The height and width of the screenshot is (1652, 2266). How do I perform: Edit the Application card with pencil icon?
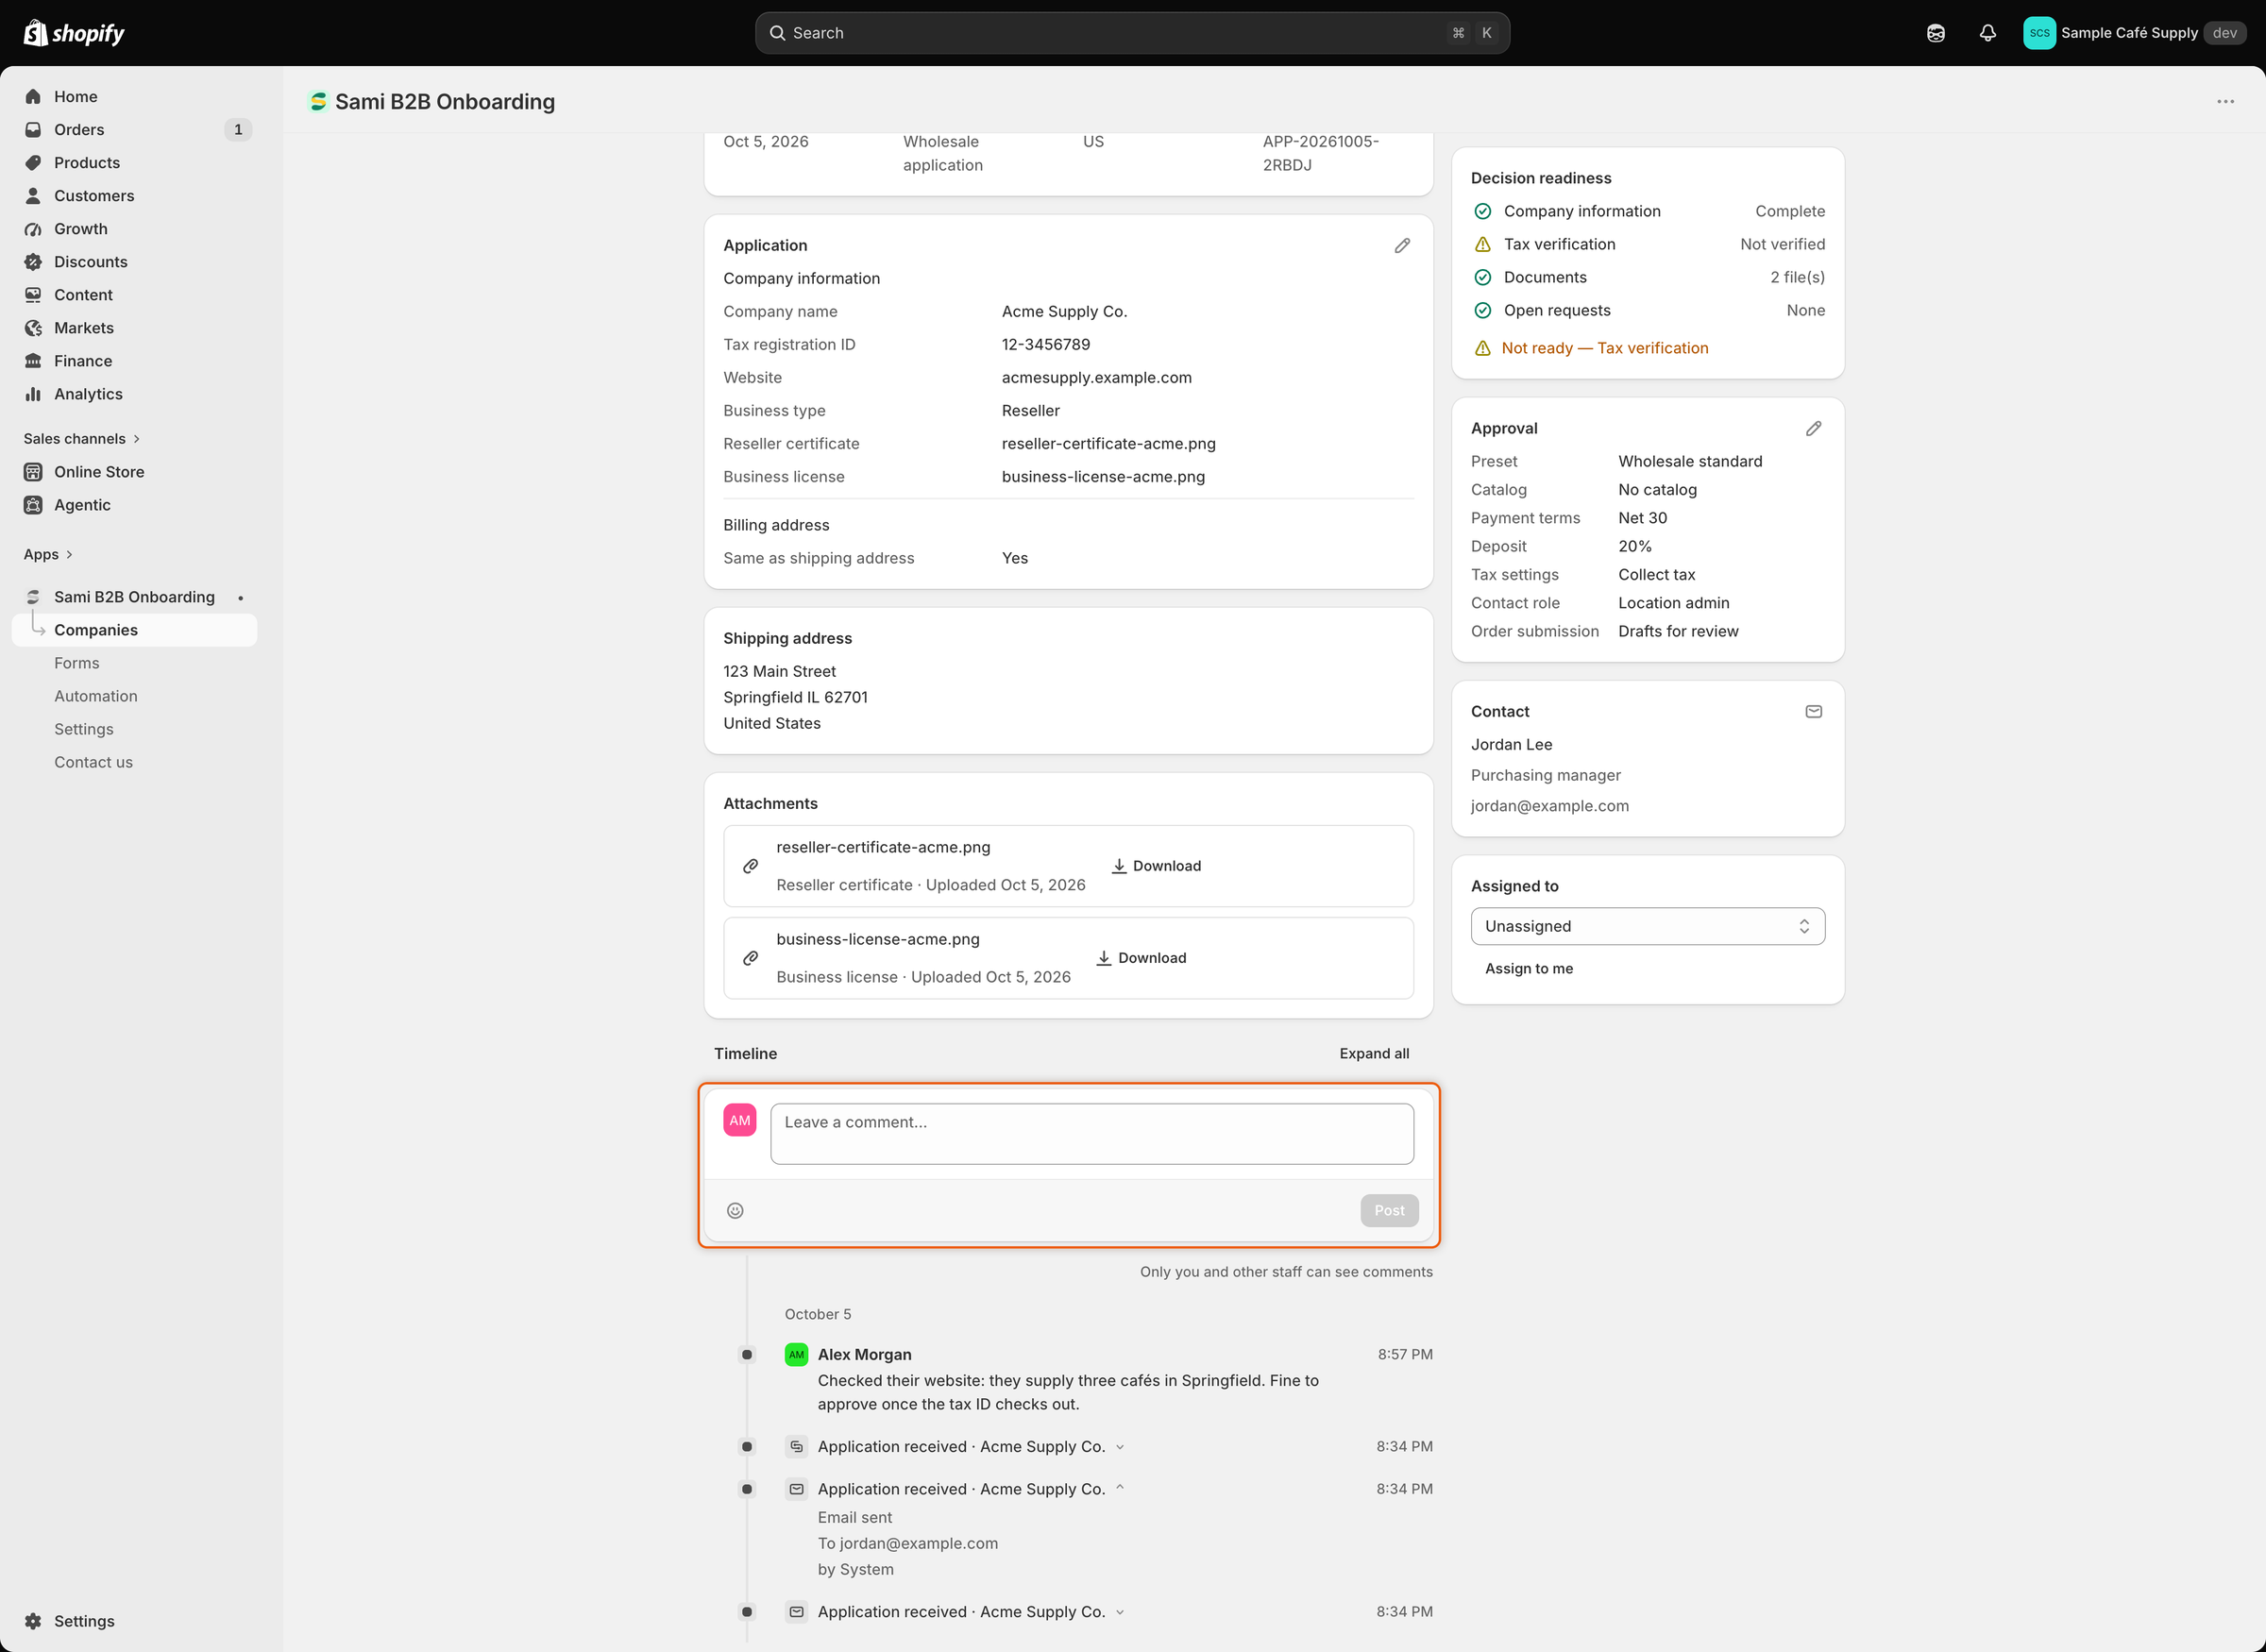pyautogui.click(x=1402, y=245)
